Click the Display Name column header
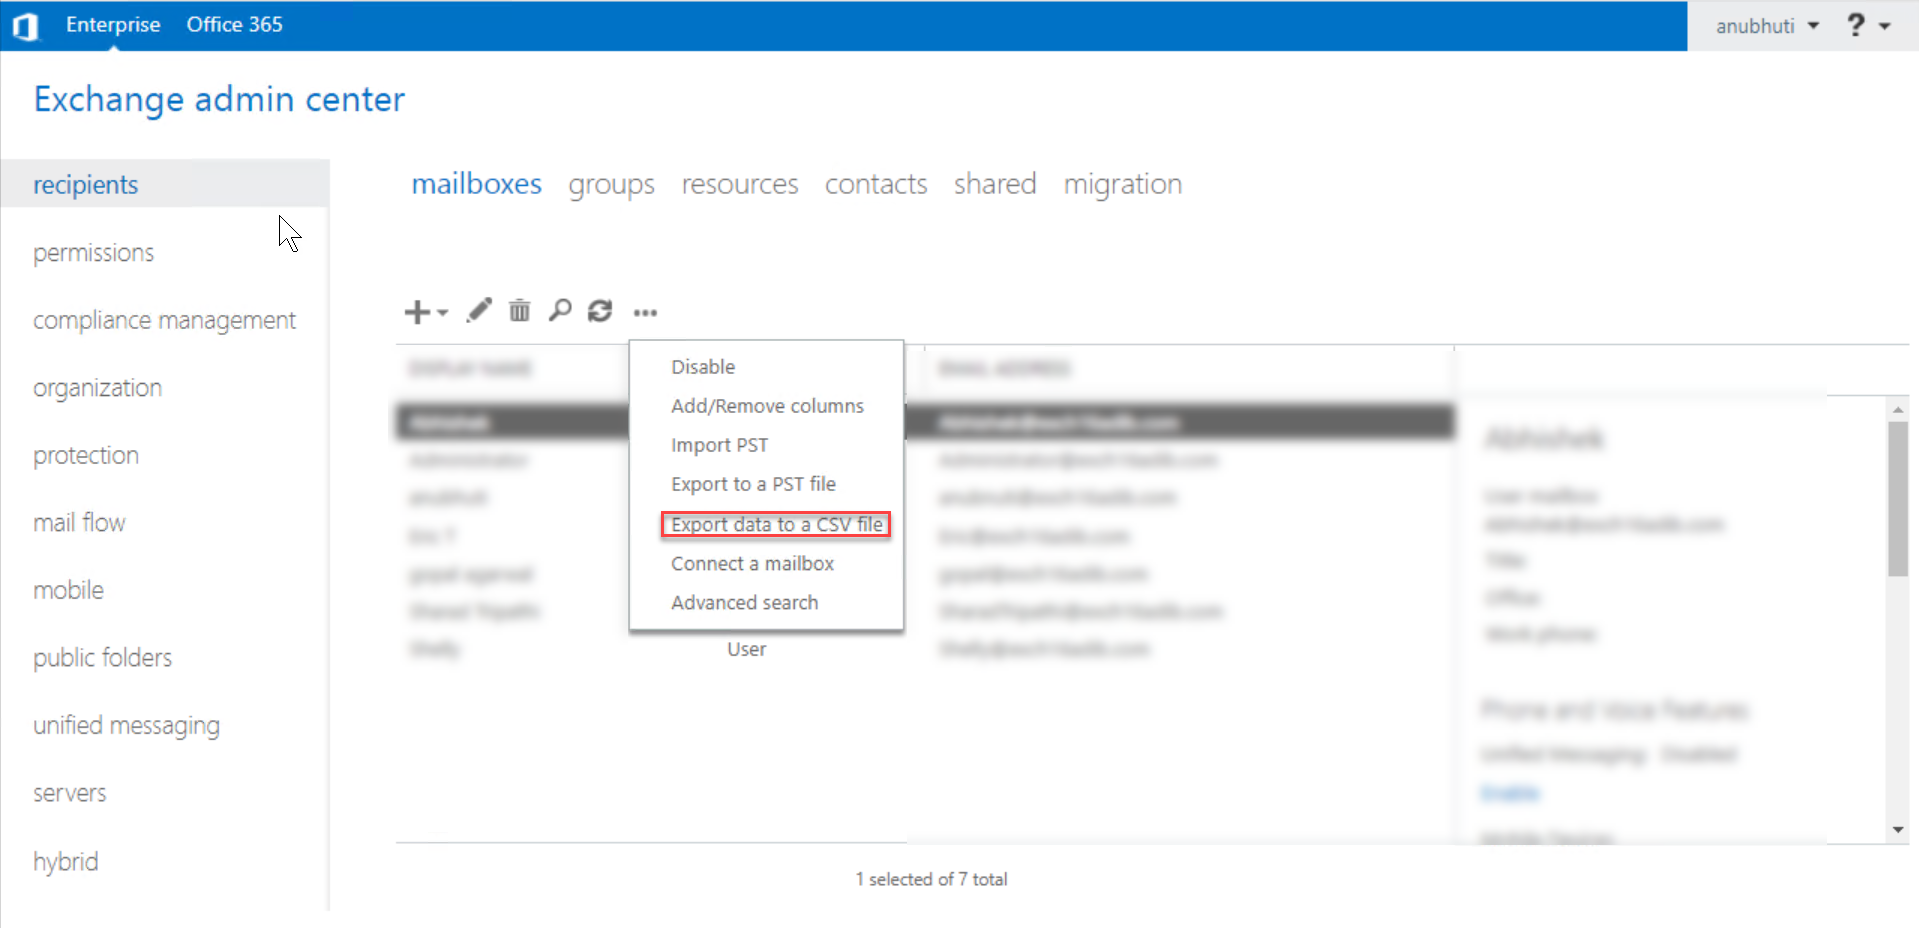 click(470, 368)
